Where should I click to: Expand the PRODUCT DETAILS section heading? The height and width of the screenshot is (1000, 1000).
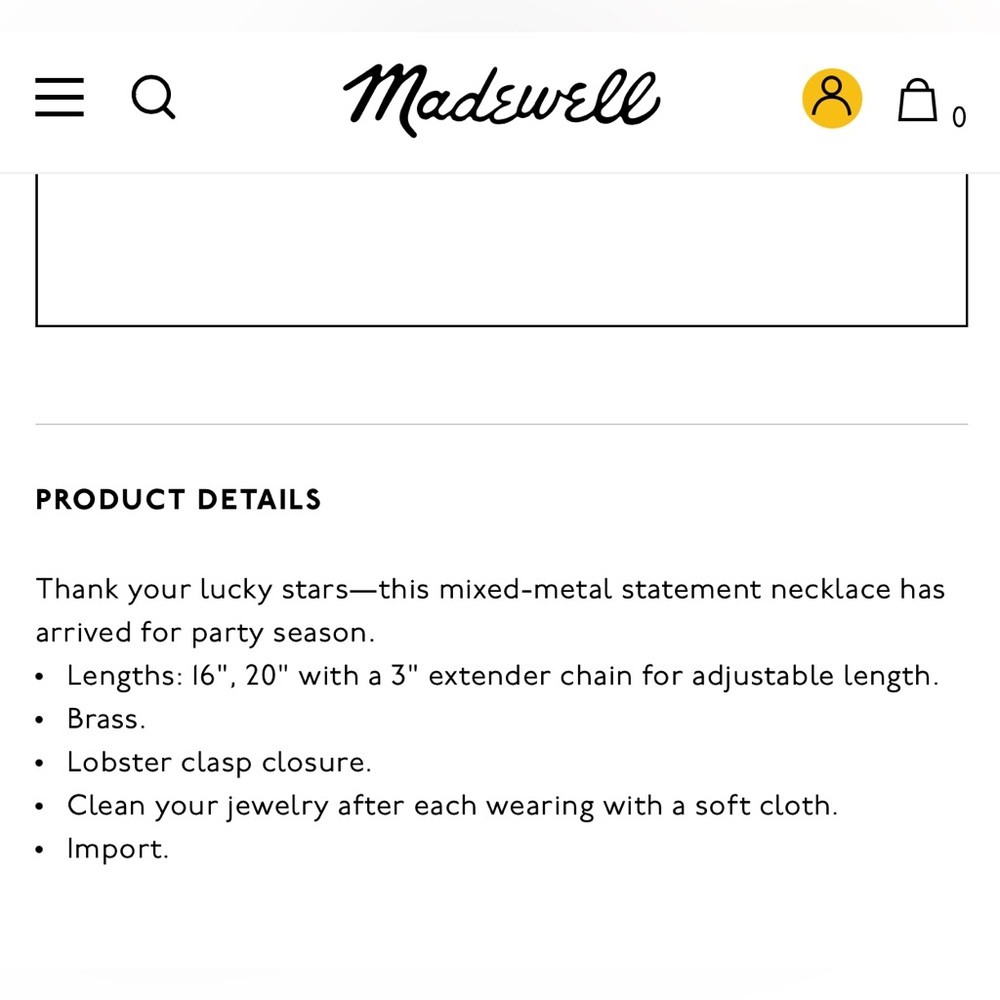pyautogui.click(x=178, y=499)
